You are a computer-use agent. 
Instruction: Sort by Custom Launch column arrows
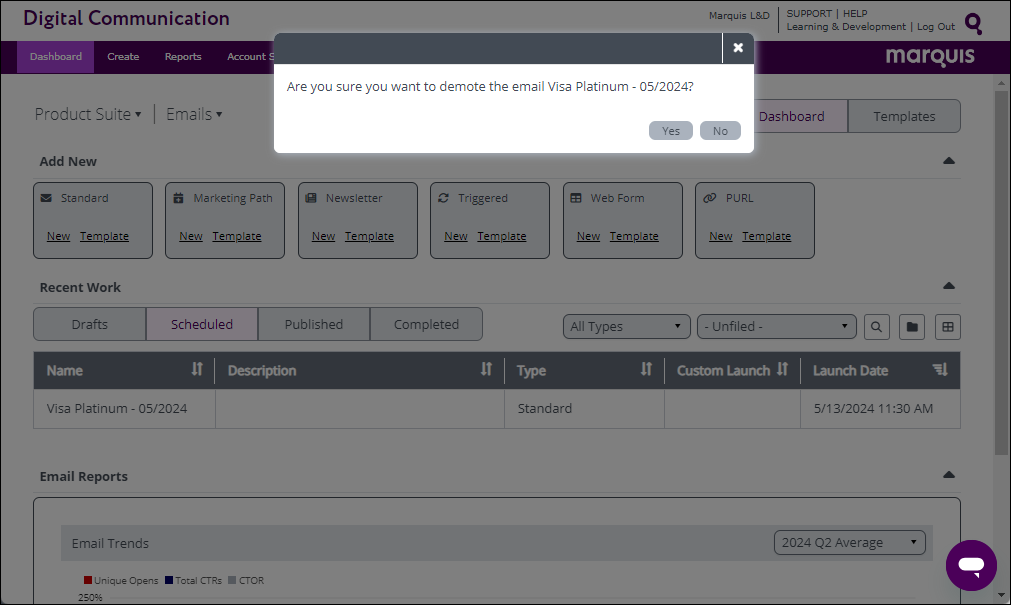pos(782,369)
